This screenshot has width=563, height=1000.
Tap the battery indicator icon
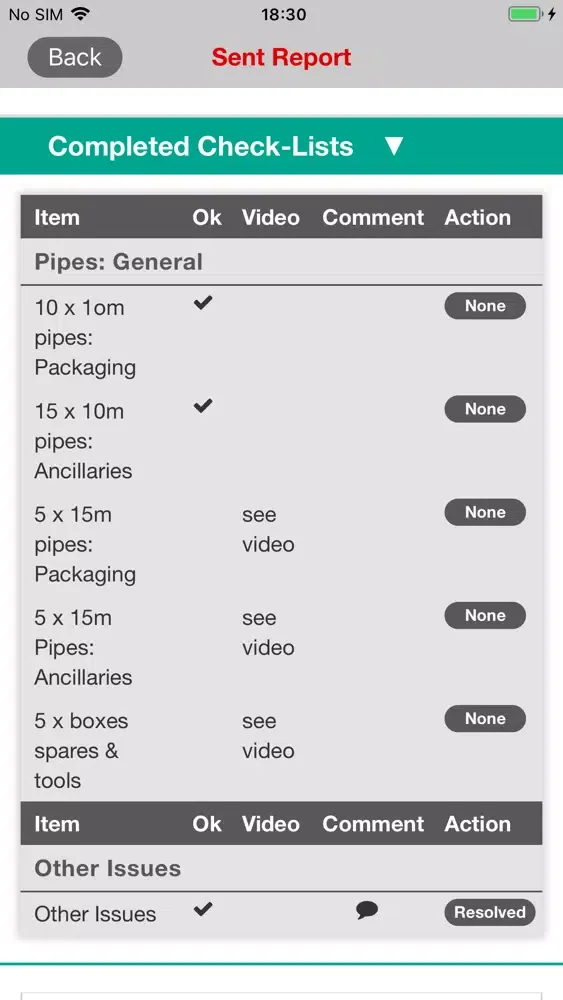click(x=525, y=14)
